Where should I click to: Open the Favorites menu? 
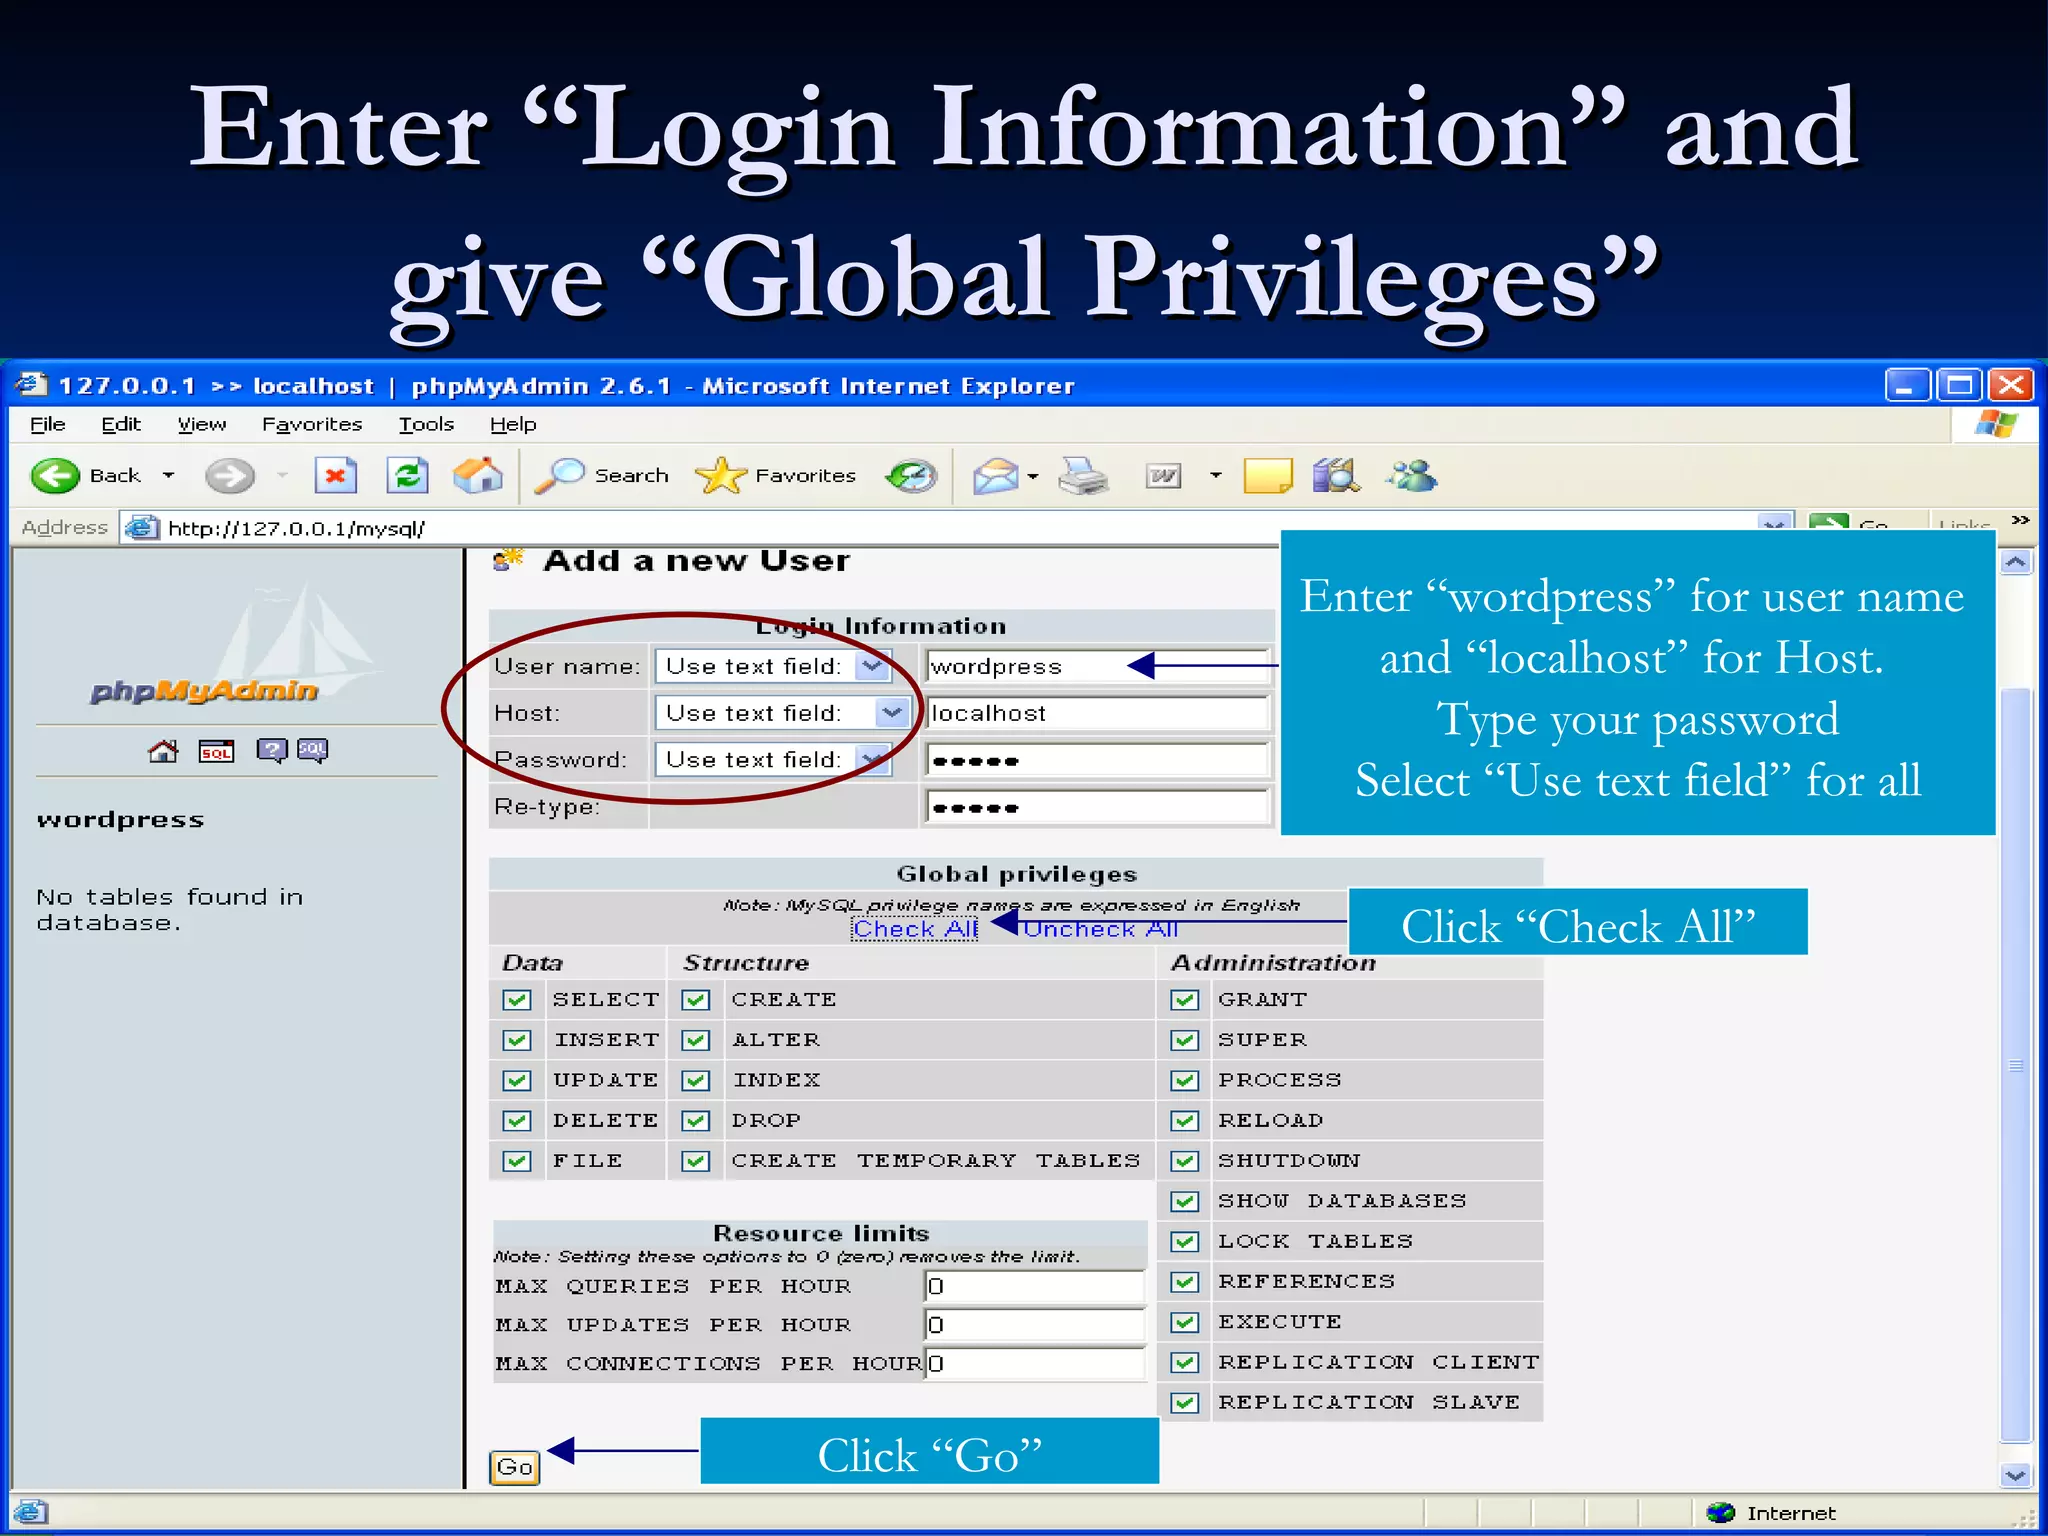[312, 424]
